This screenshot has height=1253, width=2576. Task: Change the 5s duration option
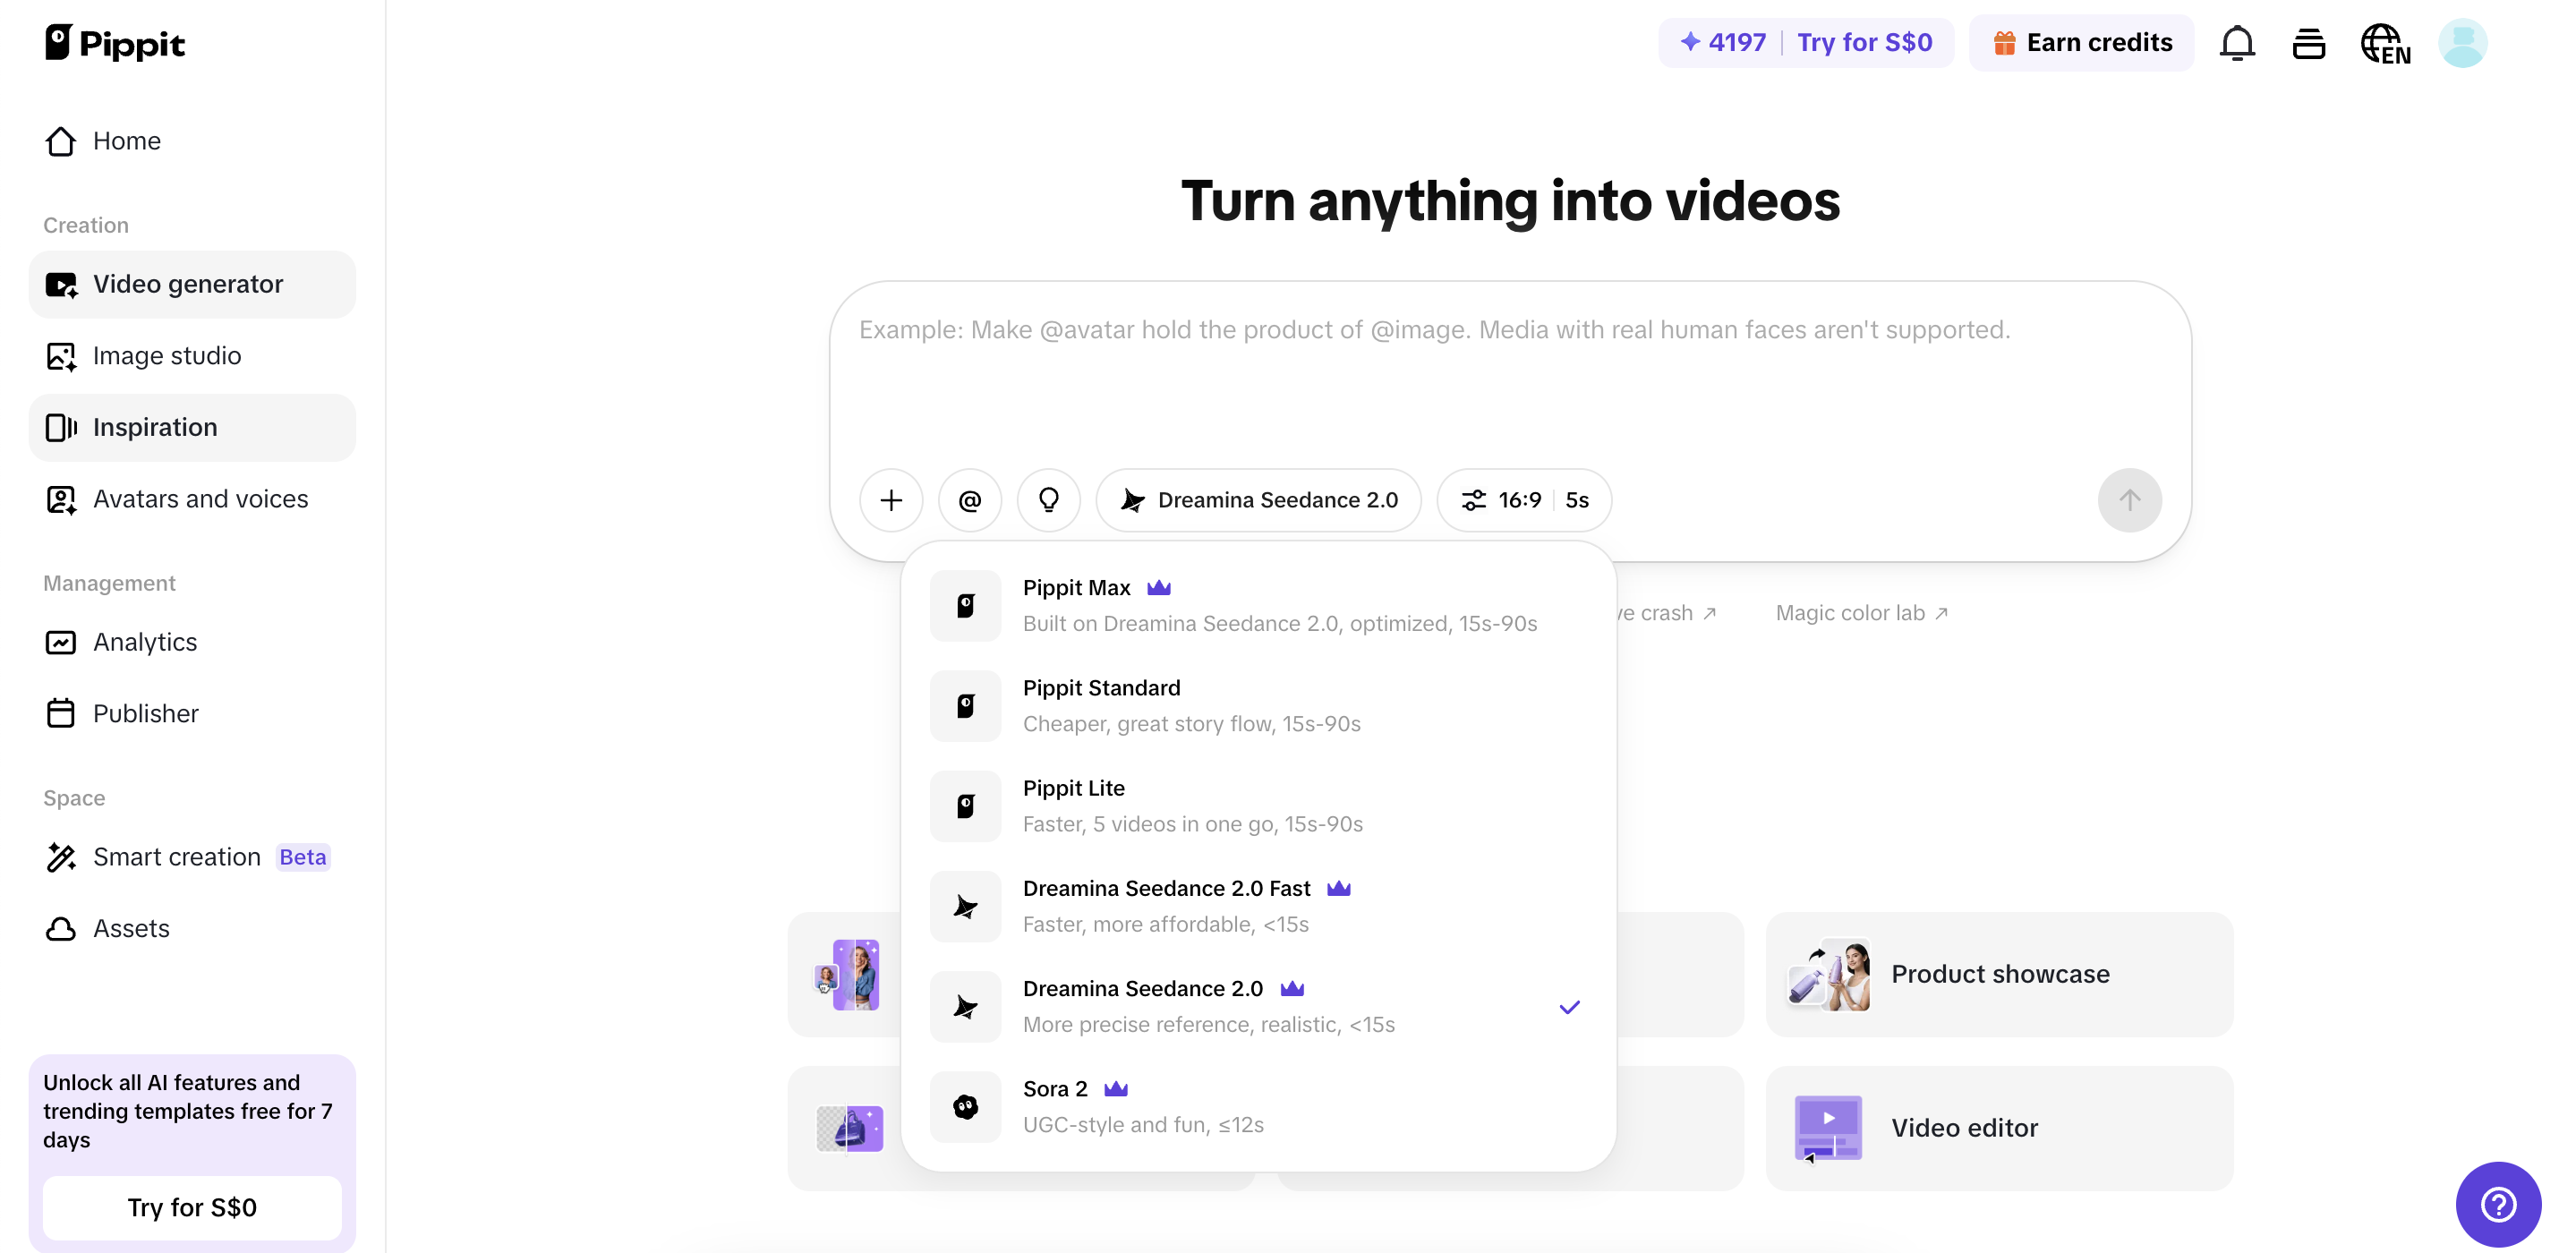click(x=1577, y=500)
